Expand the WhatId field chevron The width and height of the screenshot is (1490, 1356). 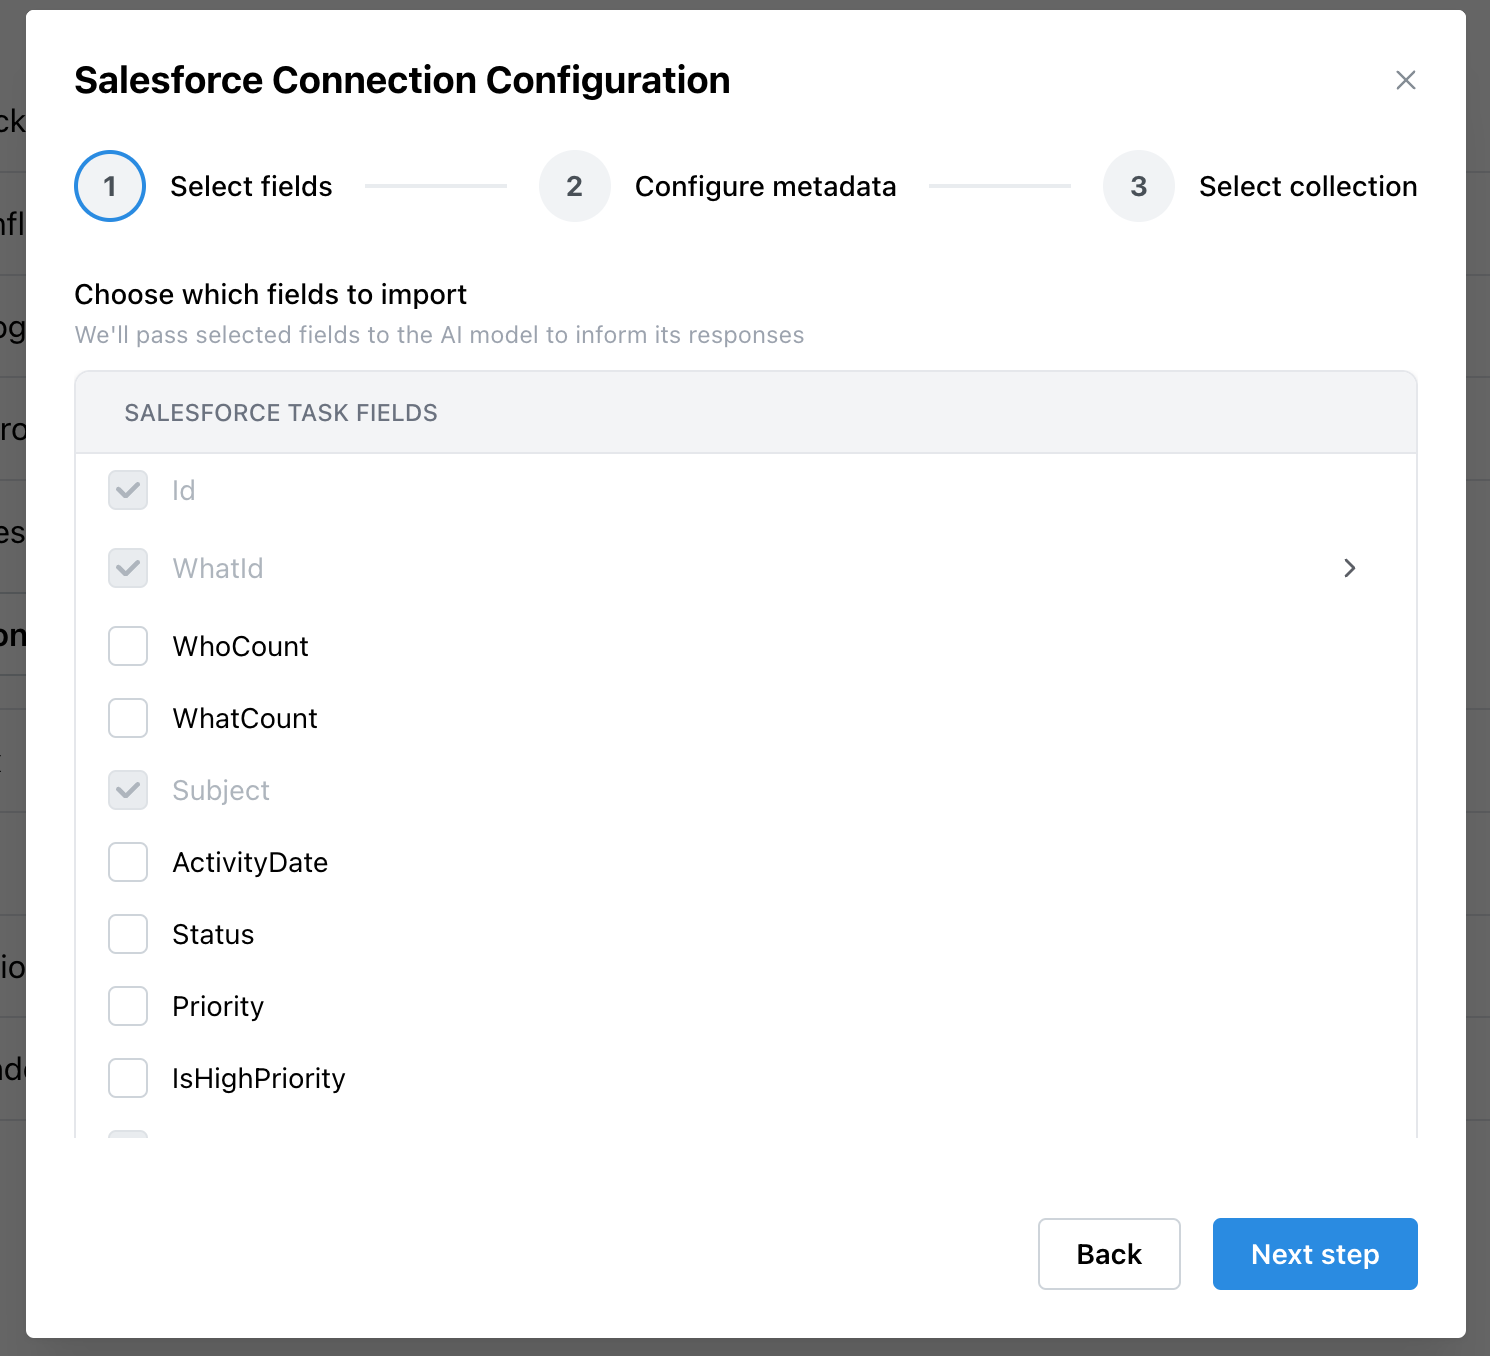[x=1349, y=568]
